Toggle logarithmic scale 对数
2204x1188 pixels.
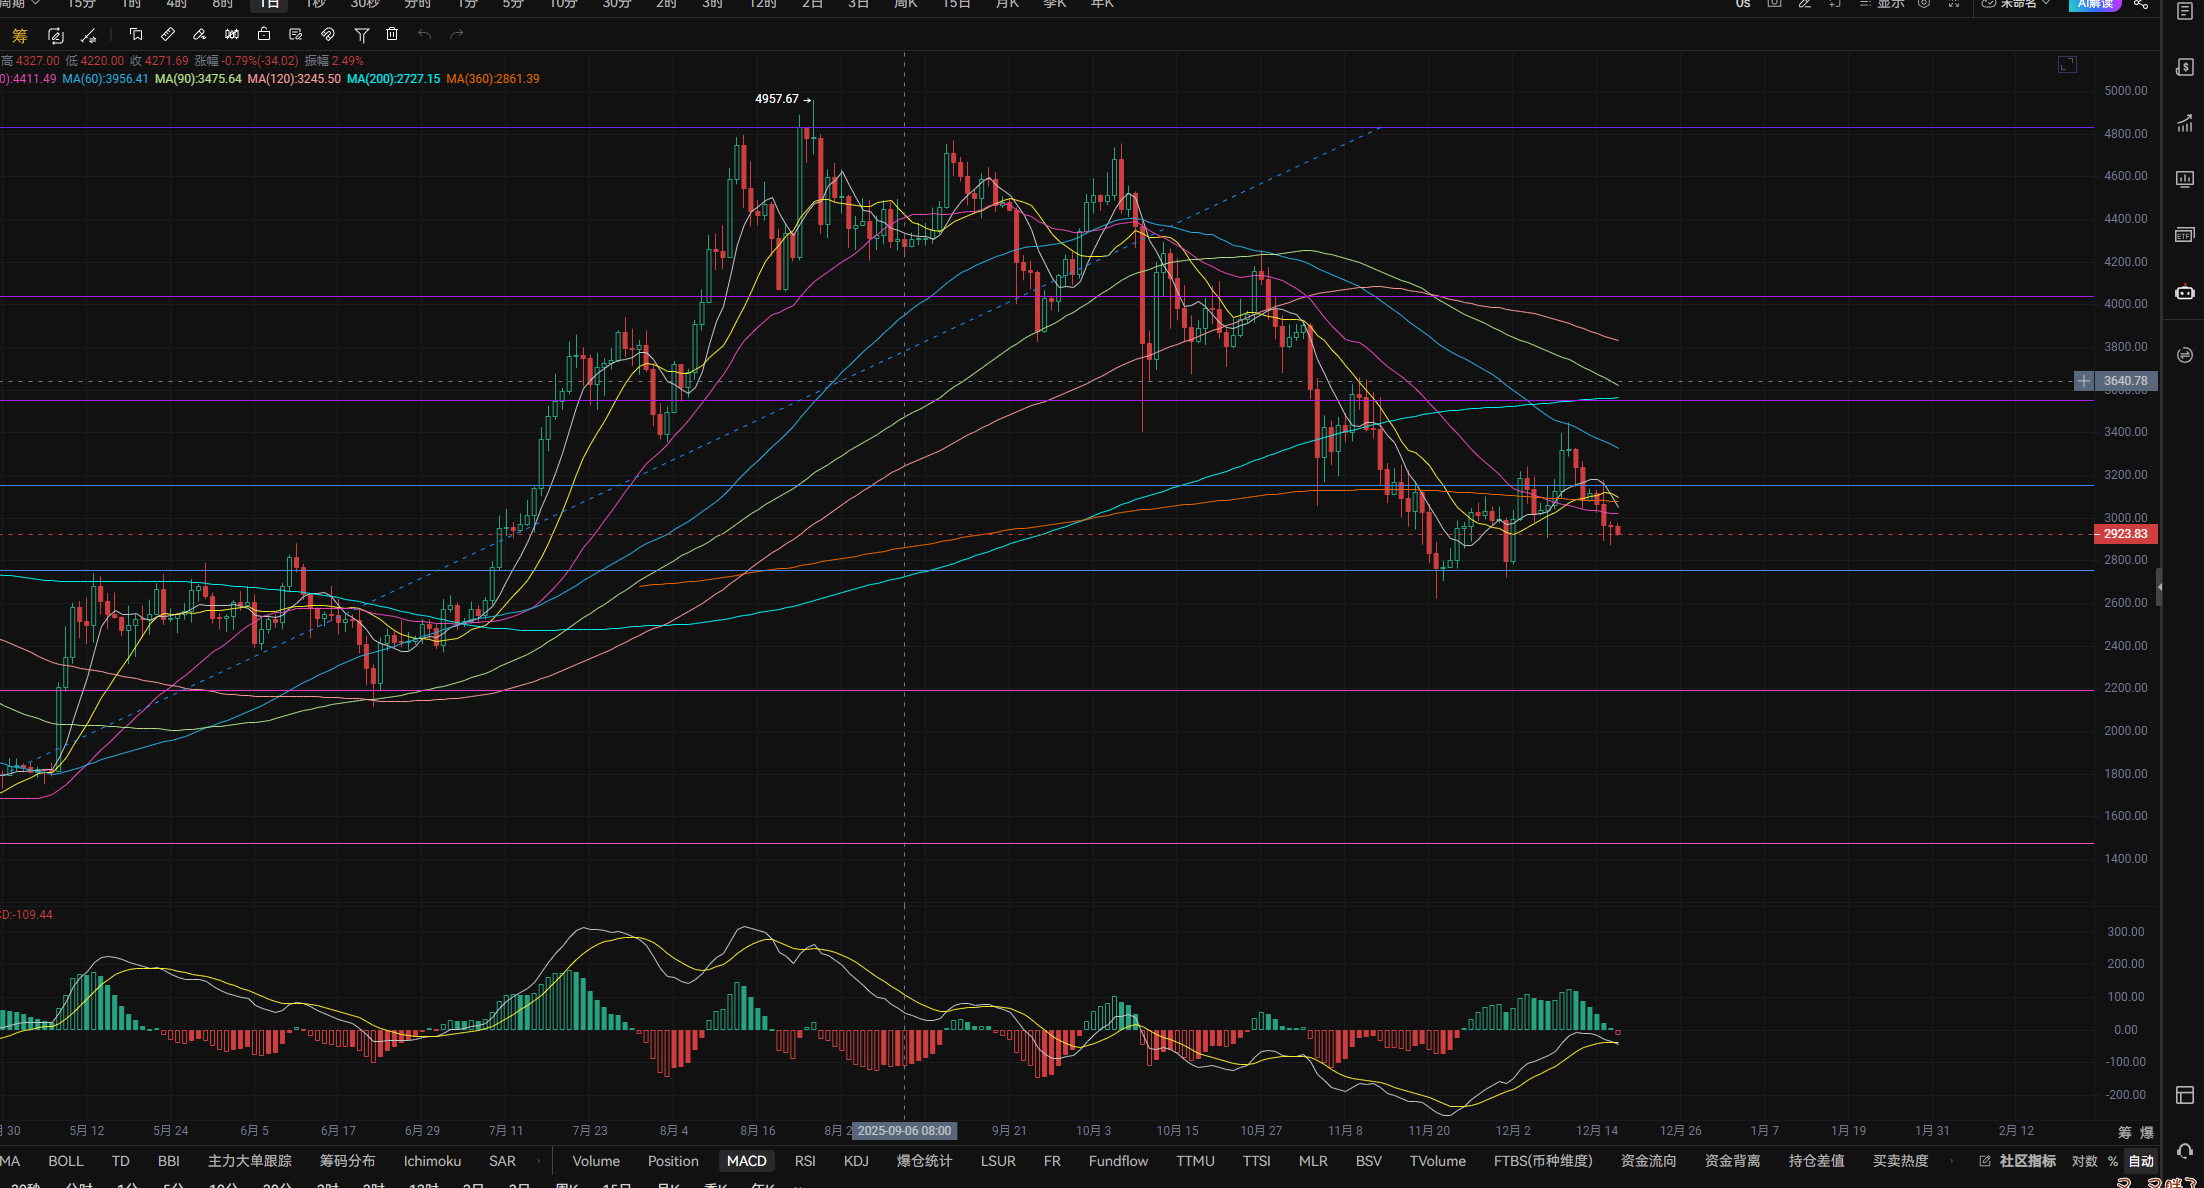(2084, 1161)
